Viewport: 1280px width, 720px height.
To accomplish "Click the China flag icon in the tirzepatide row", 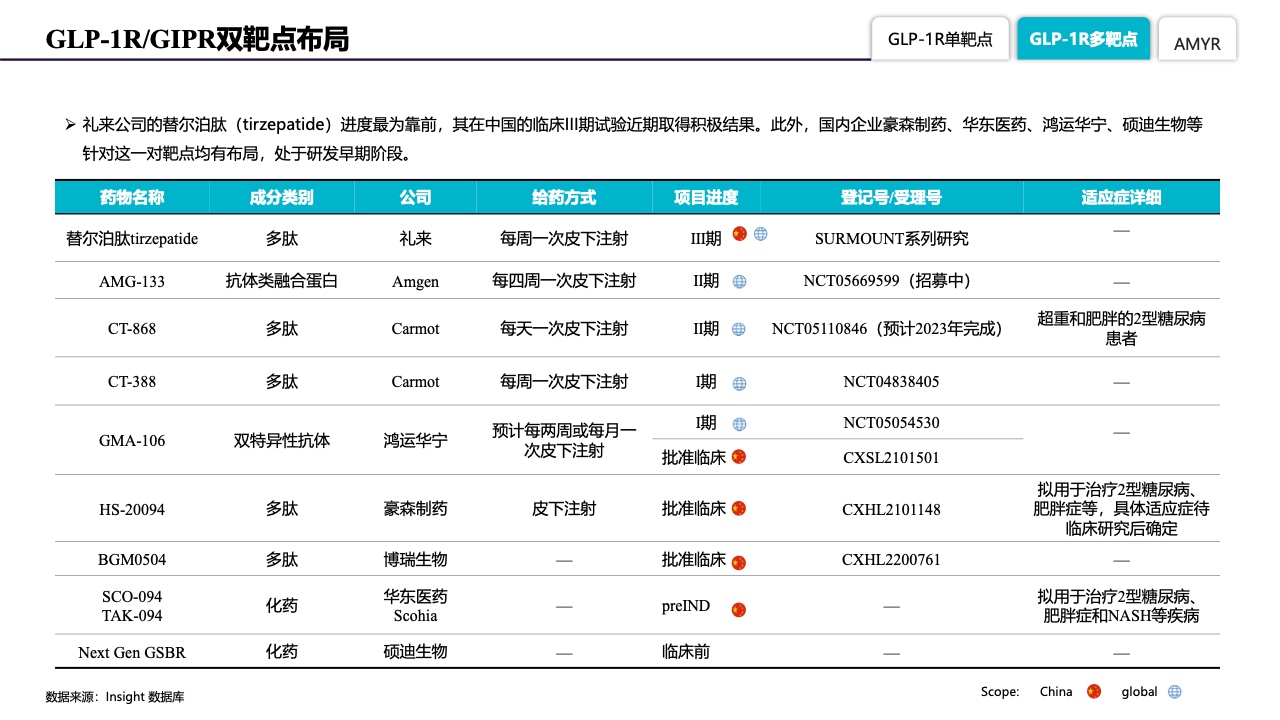I will 740,234.
